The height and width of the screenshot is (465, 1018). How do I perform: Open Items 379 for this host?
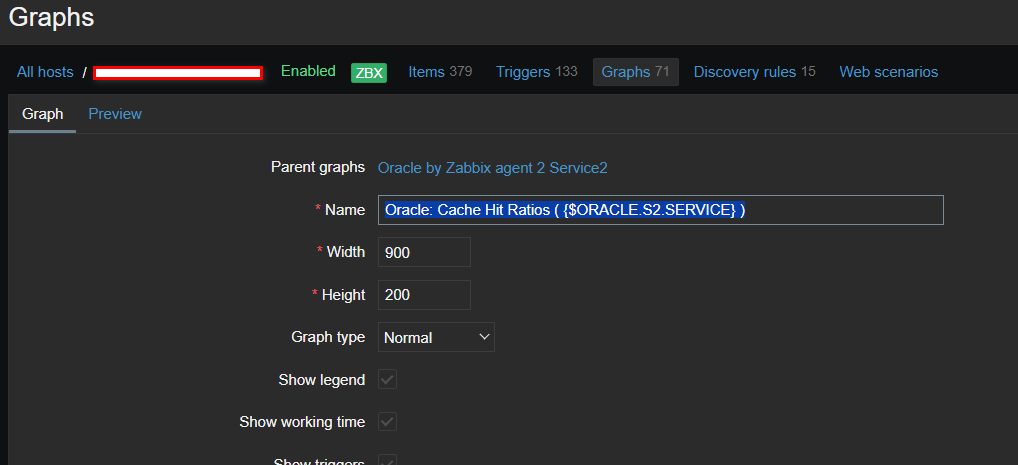click(440, 72)
